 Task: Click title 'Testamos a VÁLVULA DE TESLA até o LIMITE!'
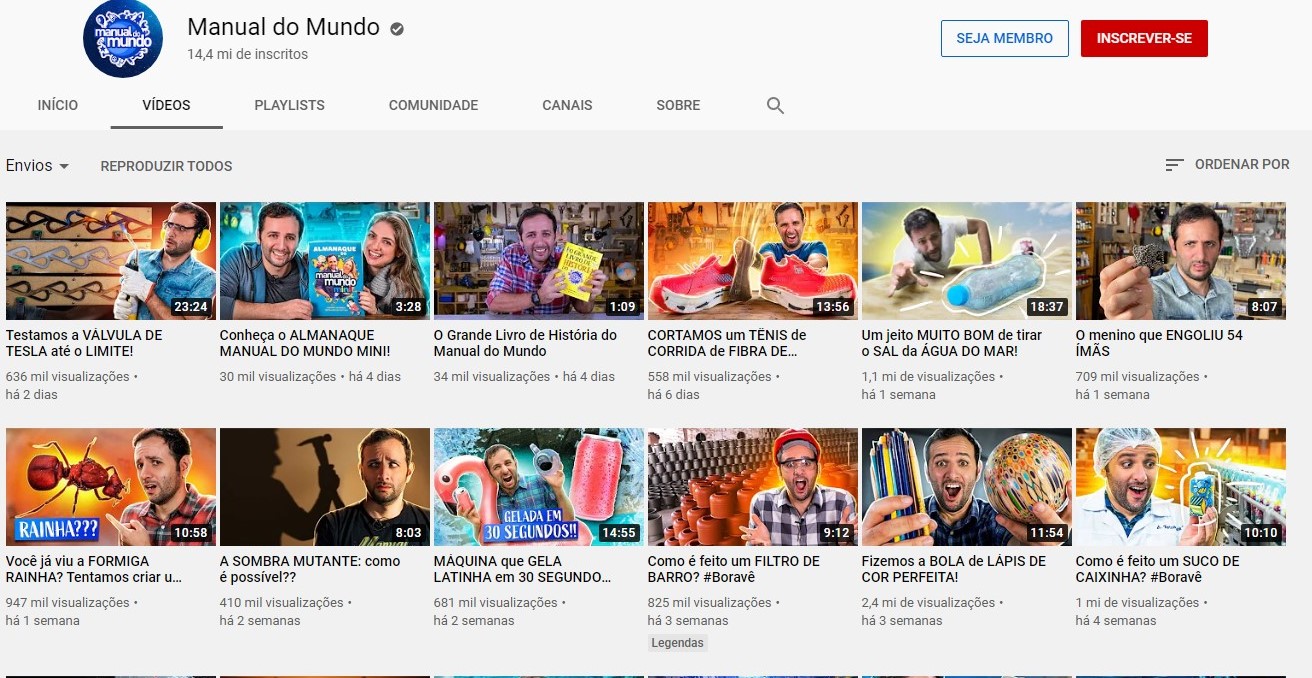pos(84,343)
